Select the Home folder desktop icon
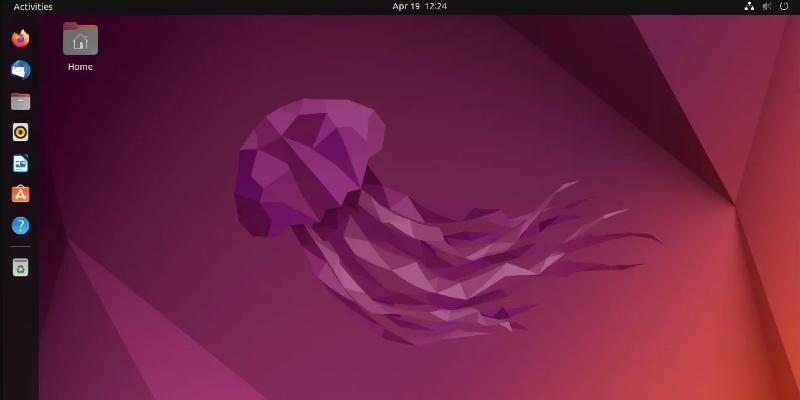Screen dimensions: 800x400 80,40
